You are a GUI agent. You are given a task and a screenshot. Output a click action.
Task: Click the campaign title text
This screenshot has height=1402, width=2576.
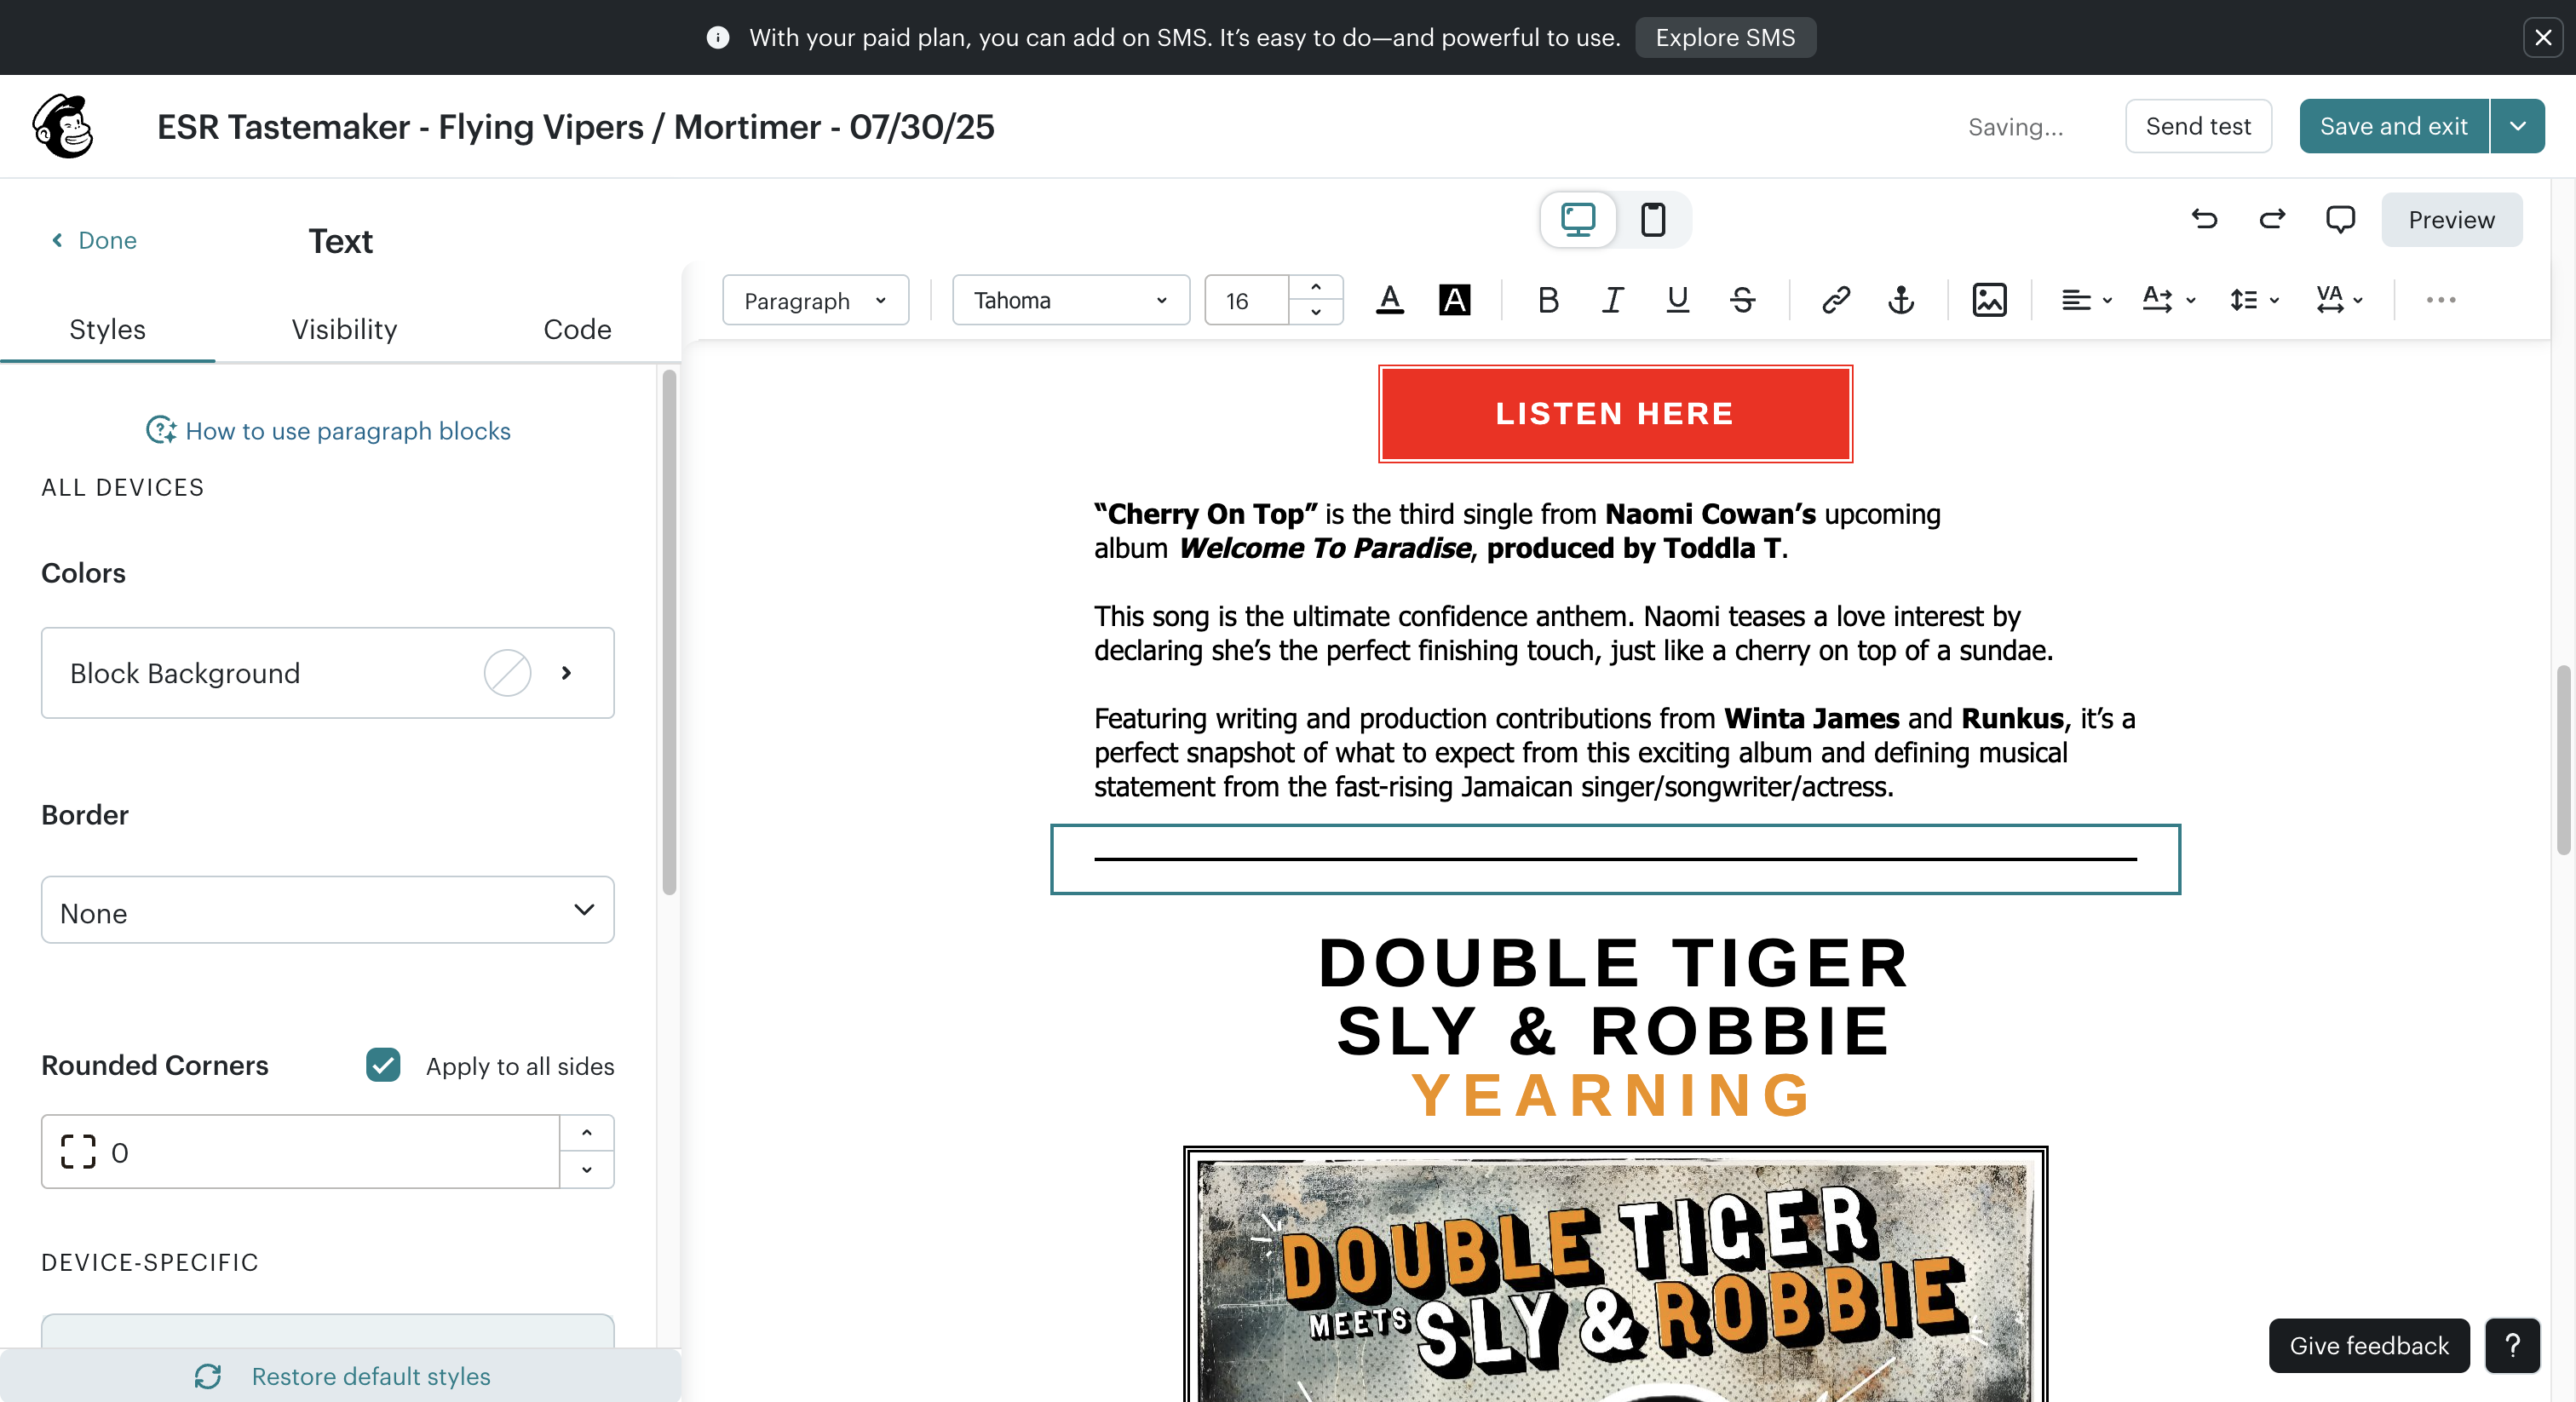[x=576, y=127]
